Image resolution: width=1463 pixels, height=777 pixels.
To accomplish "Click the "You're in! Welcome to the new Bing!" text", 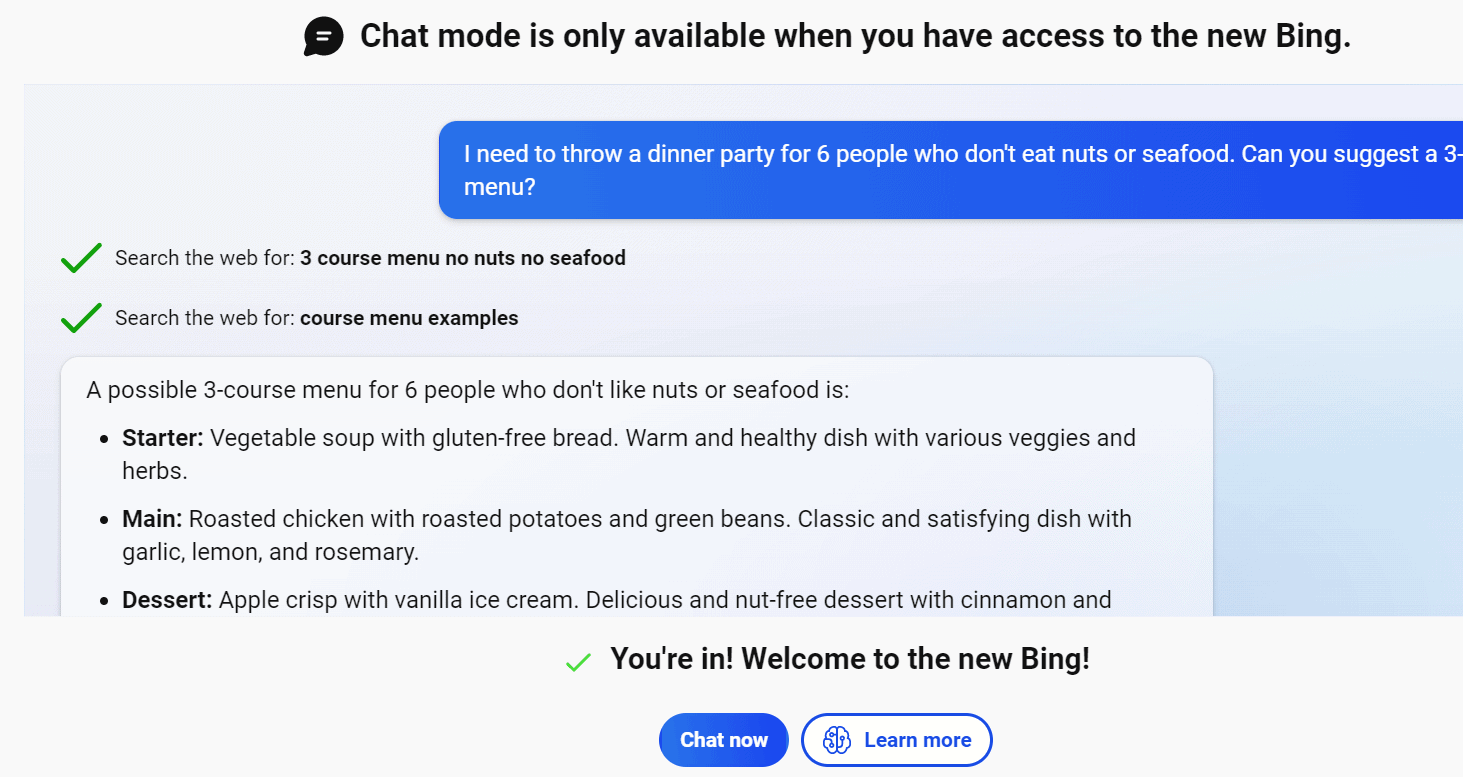I will point(850,659).
